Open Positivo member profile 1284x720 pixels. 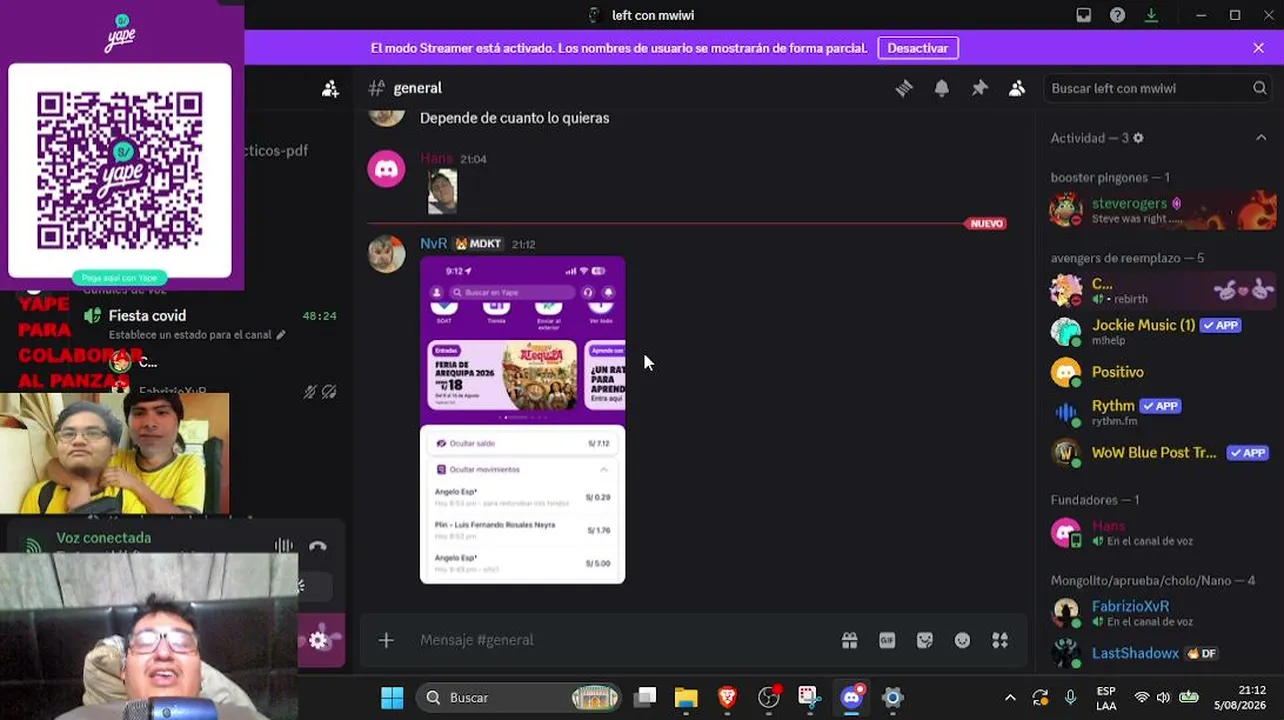tap(1163, 372)
